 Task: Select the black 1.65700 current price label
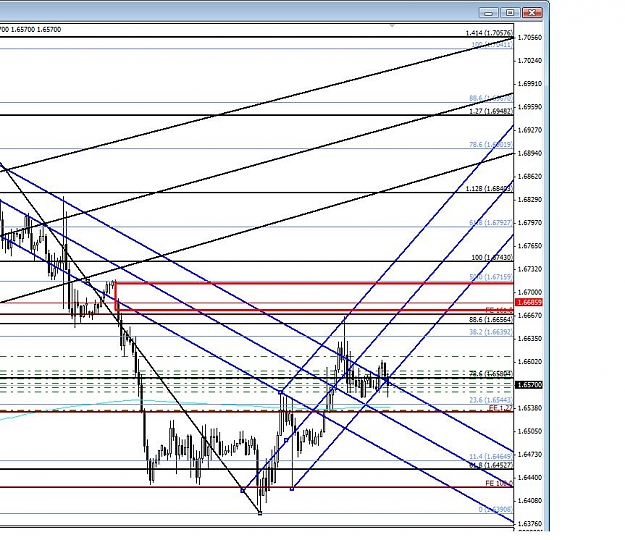tap(529, 385)
